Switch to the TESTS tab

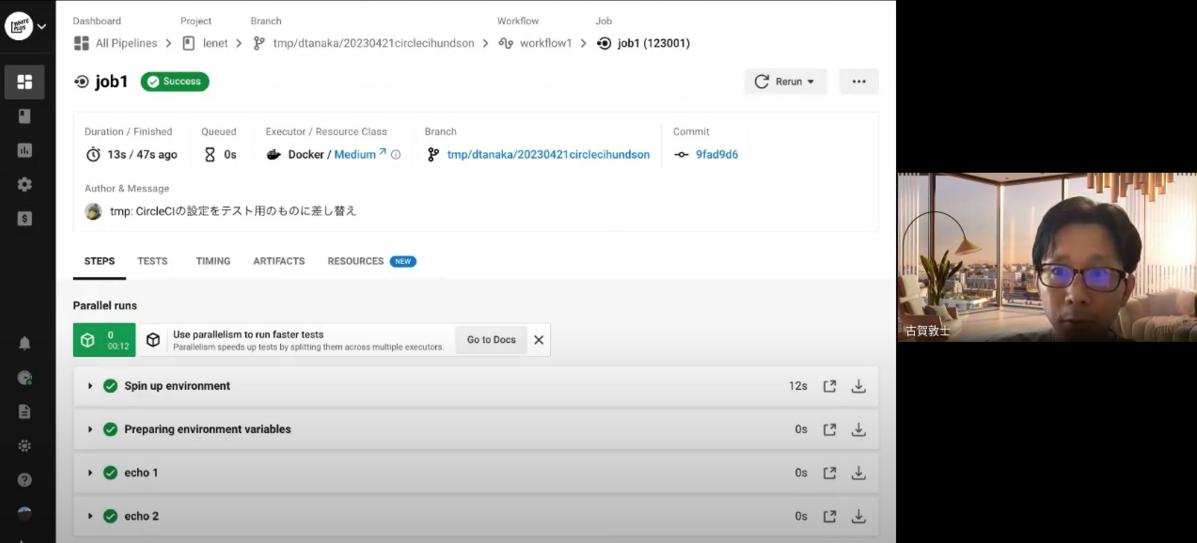click(x=153, y=261)
